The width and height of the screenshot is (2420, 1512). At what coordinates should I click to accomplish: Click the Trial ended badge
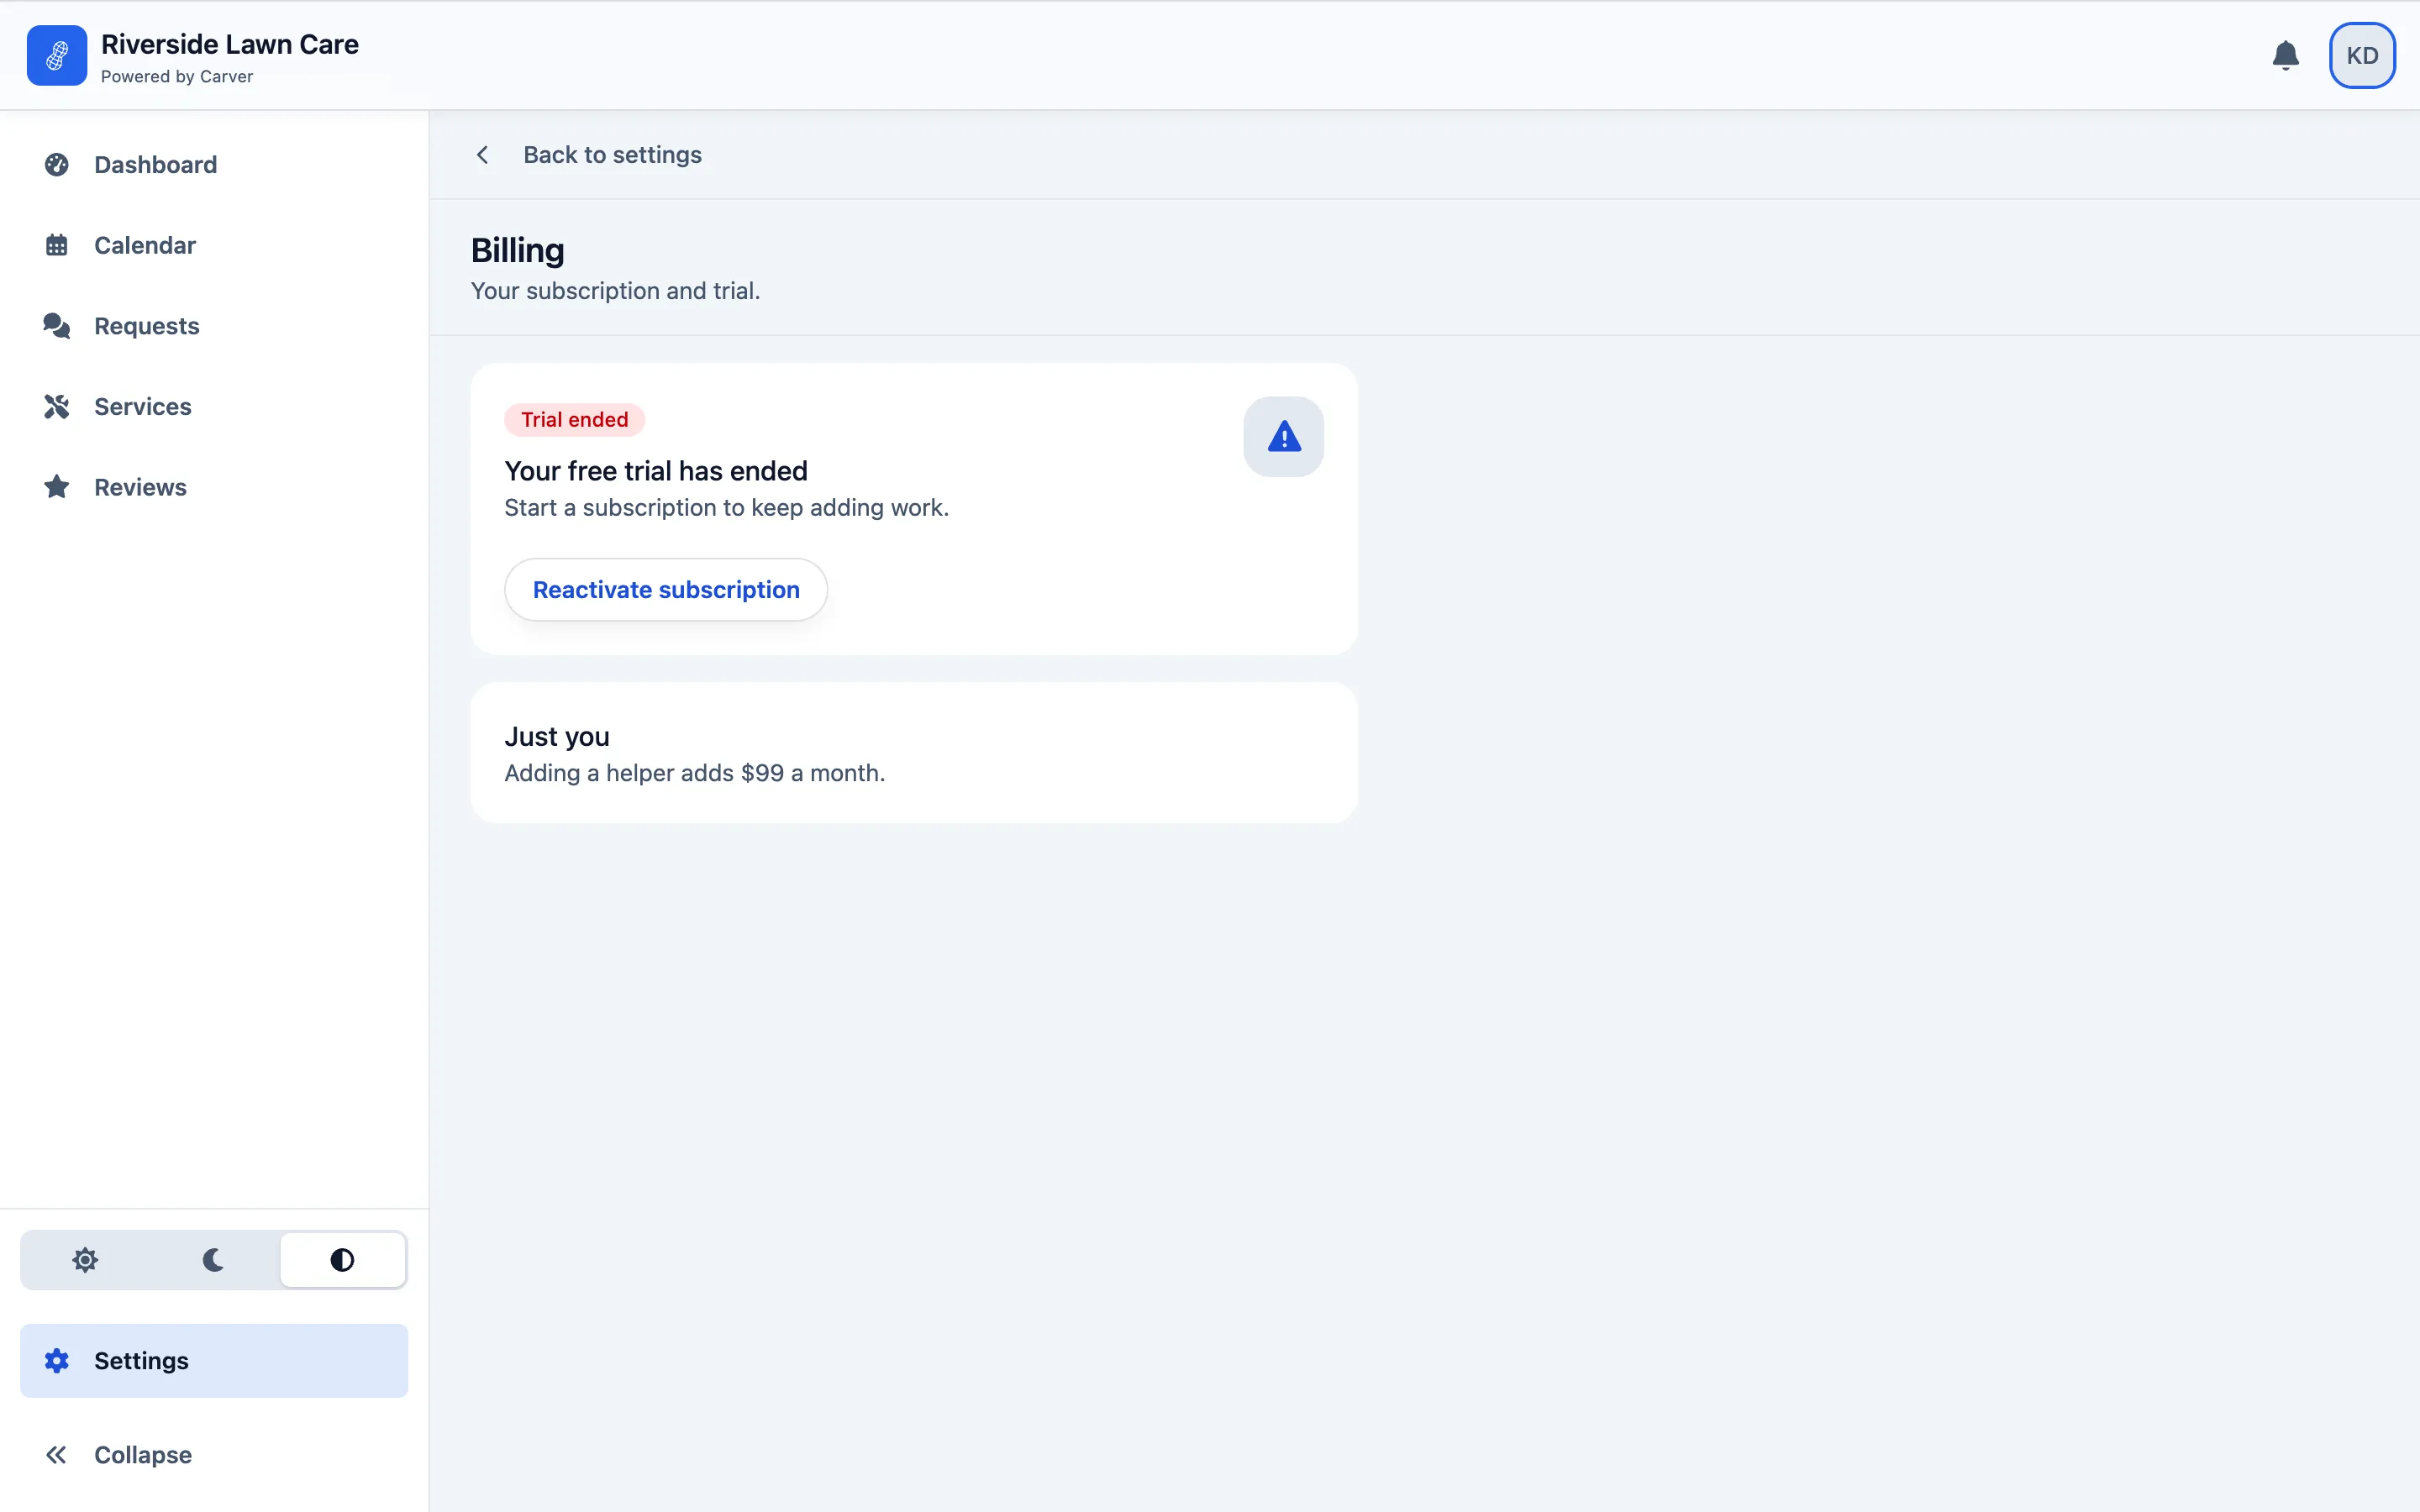coord(575,420)
